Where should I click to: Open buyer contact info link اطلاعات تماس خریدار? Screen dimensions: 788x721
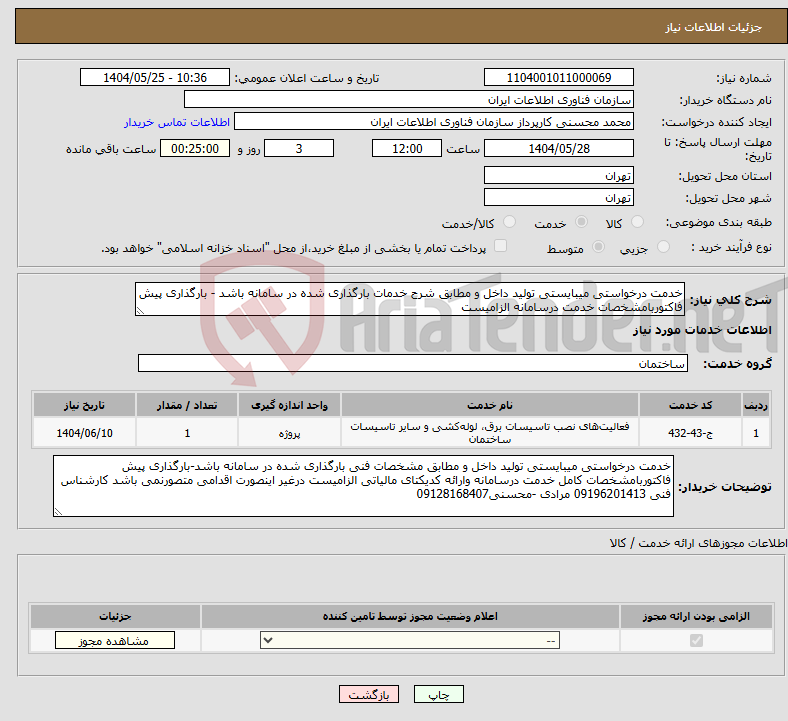coord(177,122)
